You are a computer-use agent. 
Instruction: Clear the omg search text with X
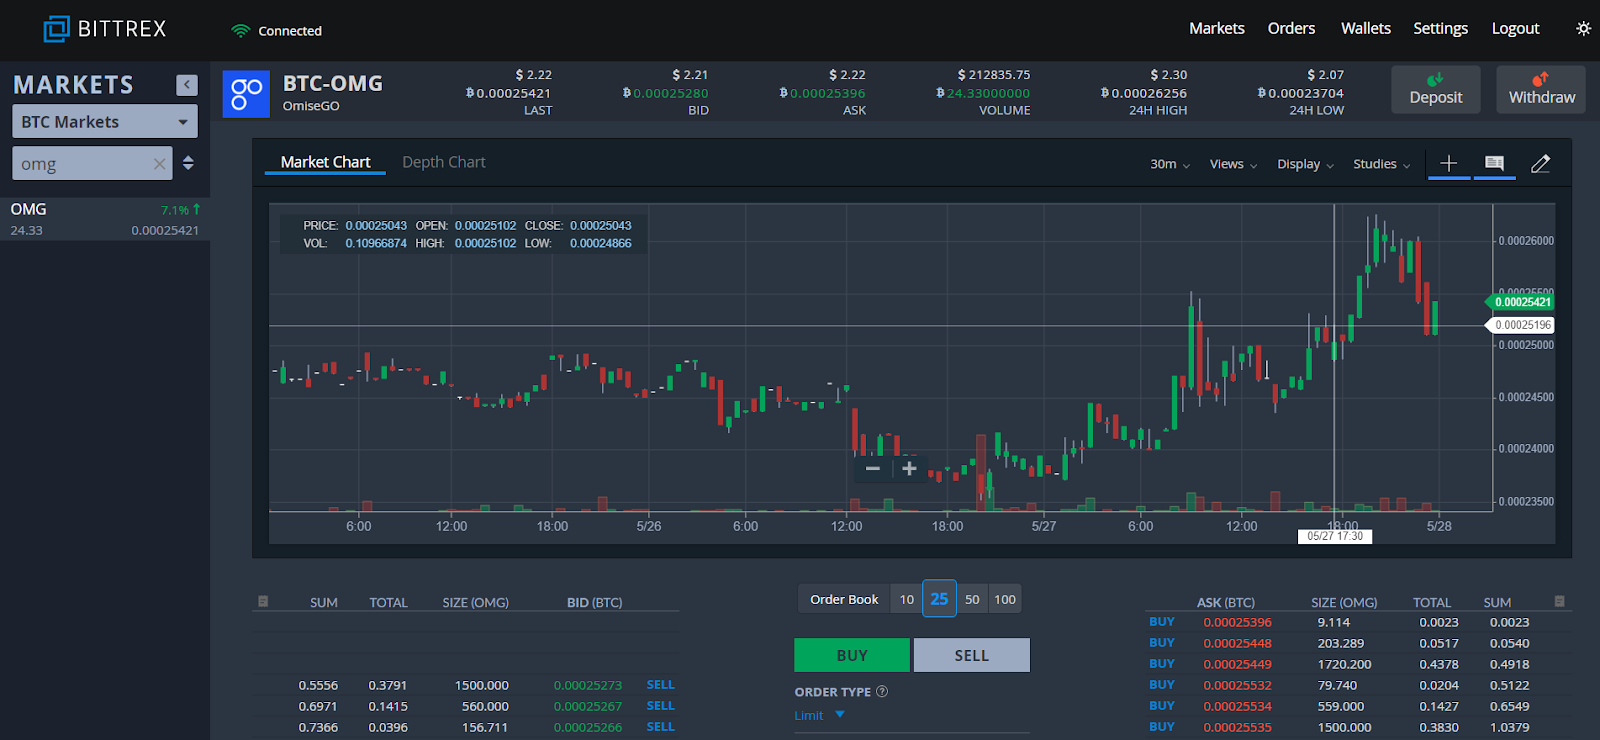pos(159,164)
